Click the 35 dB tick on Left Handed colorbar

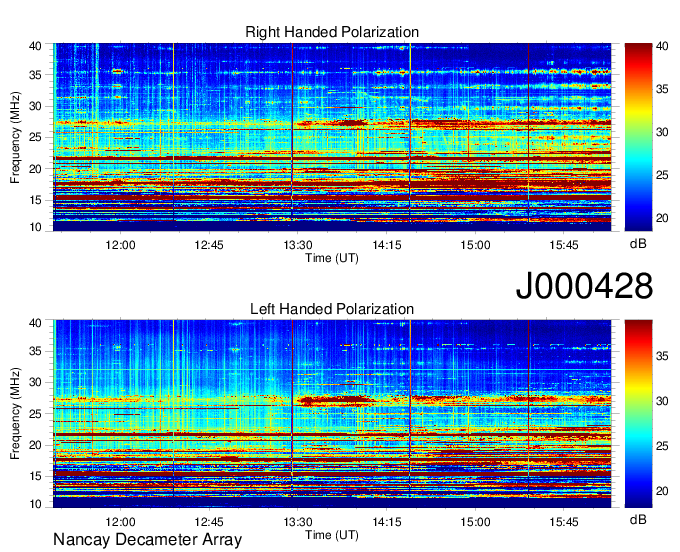coord(662,356)
